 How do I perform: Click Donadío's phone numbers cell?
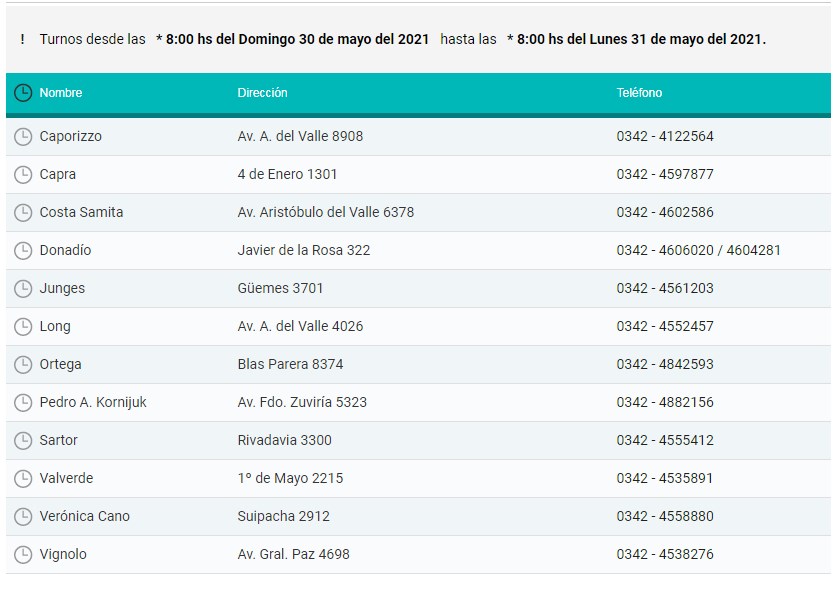[x=698, y=250]
